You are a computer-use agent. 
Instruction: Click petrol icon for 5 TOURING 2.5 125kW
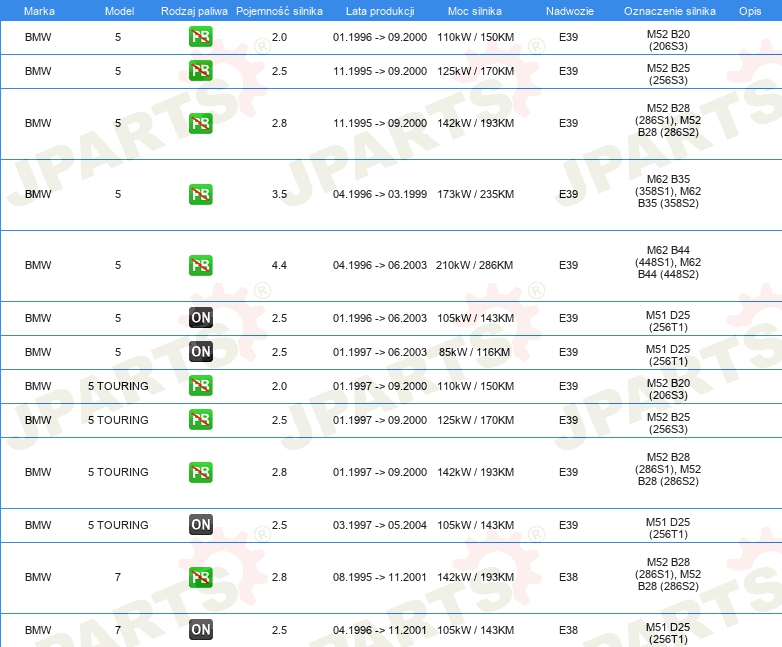200,420
